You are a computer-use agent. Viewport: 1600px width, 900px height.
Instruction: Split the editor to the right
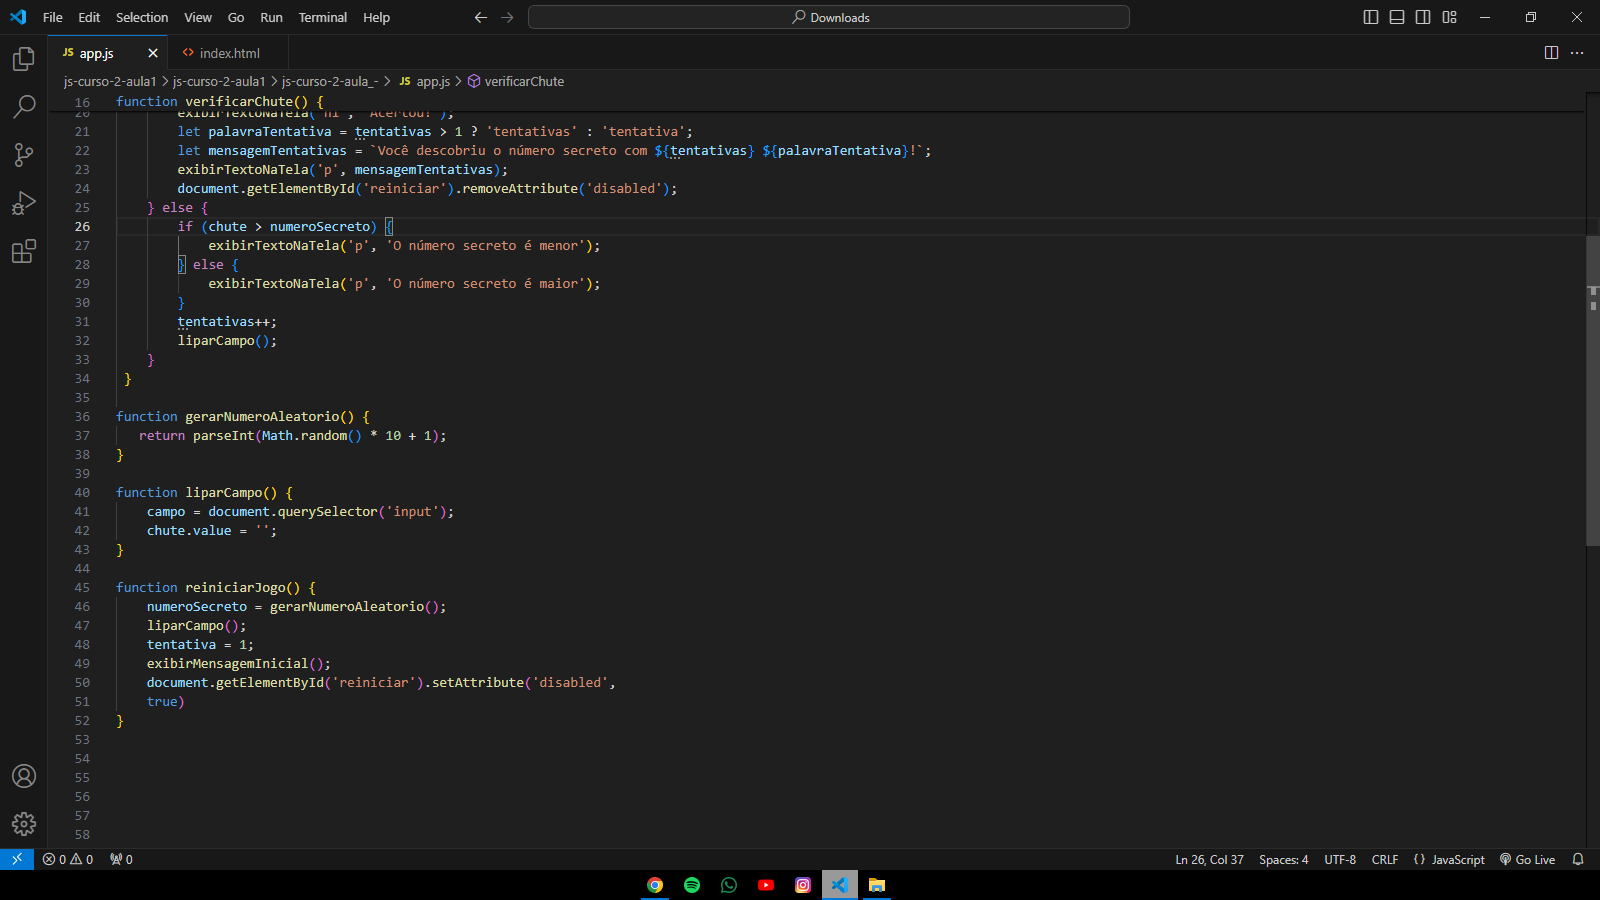[x=1551, y=53]
